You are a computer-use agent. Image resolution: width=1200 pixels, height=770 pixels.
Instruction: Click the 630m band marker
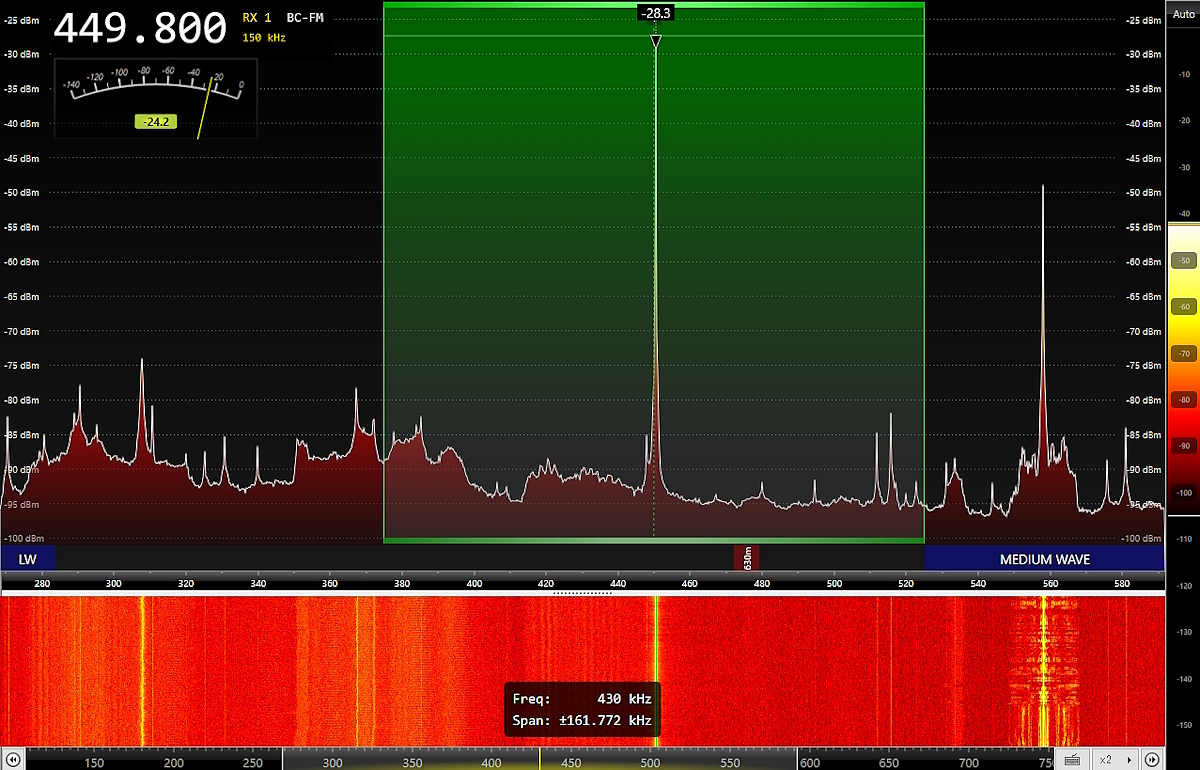pyautogui.click(x=747, y=558)
